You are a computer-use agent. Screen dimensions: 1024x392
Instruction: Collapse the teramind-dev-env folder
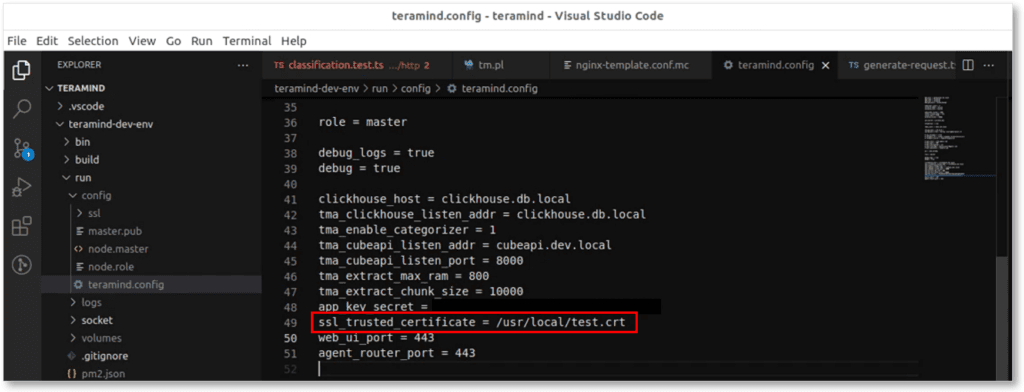click(60, 124)
